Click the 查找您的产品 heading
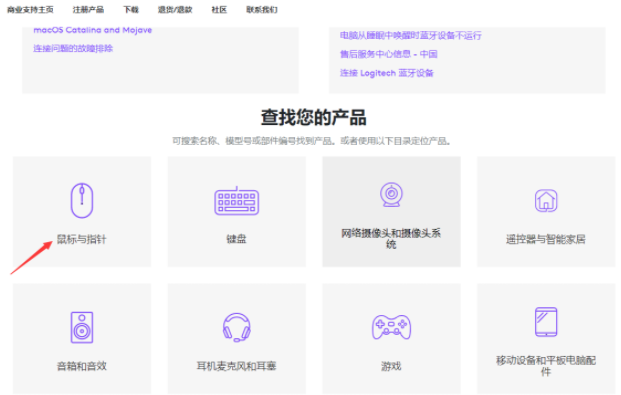The image size is (621, 395). tap(313, 118)
